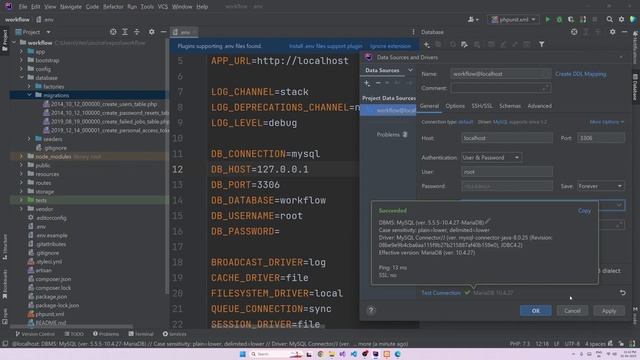Expand the seeders folder
This screenshot has height=360, width=640.
(x=29, y=139)
